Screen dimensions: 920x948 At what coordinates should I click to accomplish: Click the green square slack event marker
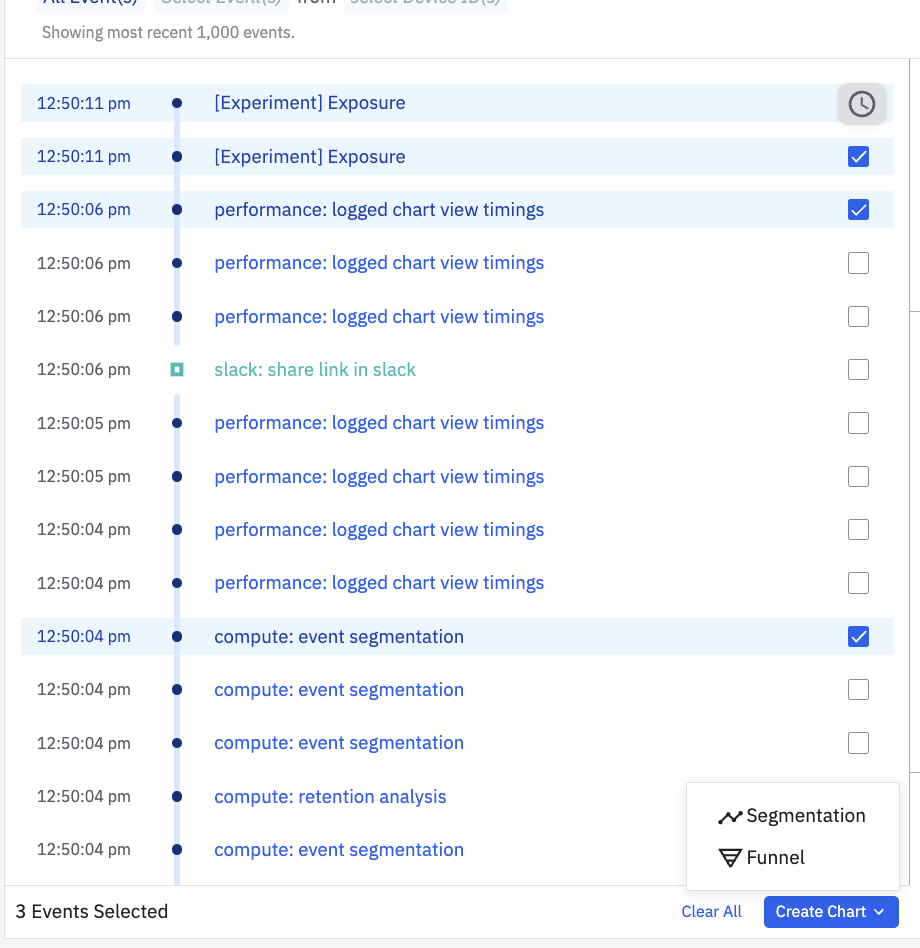tap(177, 370)
